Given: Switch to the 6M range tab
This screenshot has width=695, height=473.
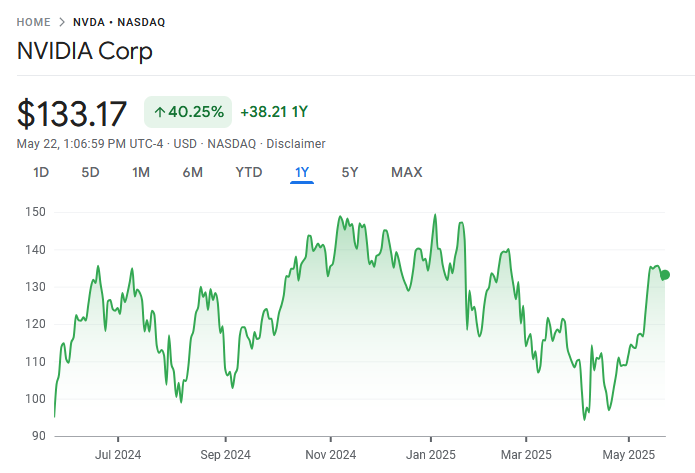Looking at the screenshot, I should pyautogui.click(x=193, y=172).
